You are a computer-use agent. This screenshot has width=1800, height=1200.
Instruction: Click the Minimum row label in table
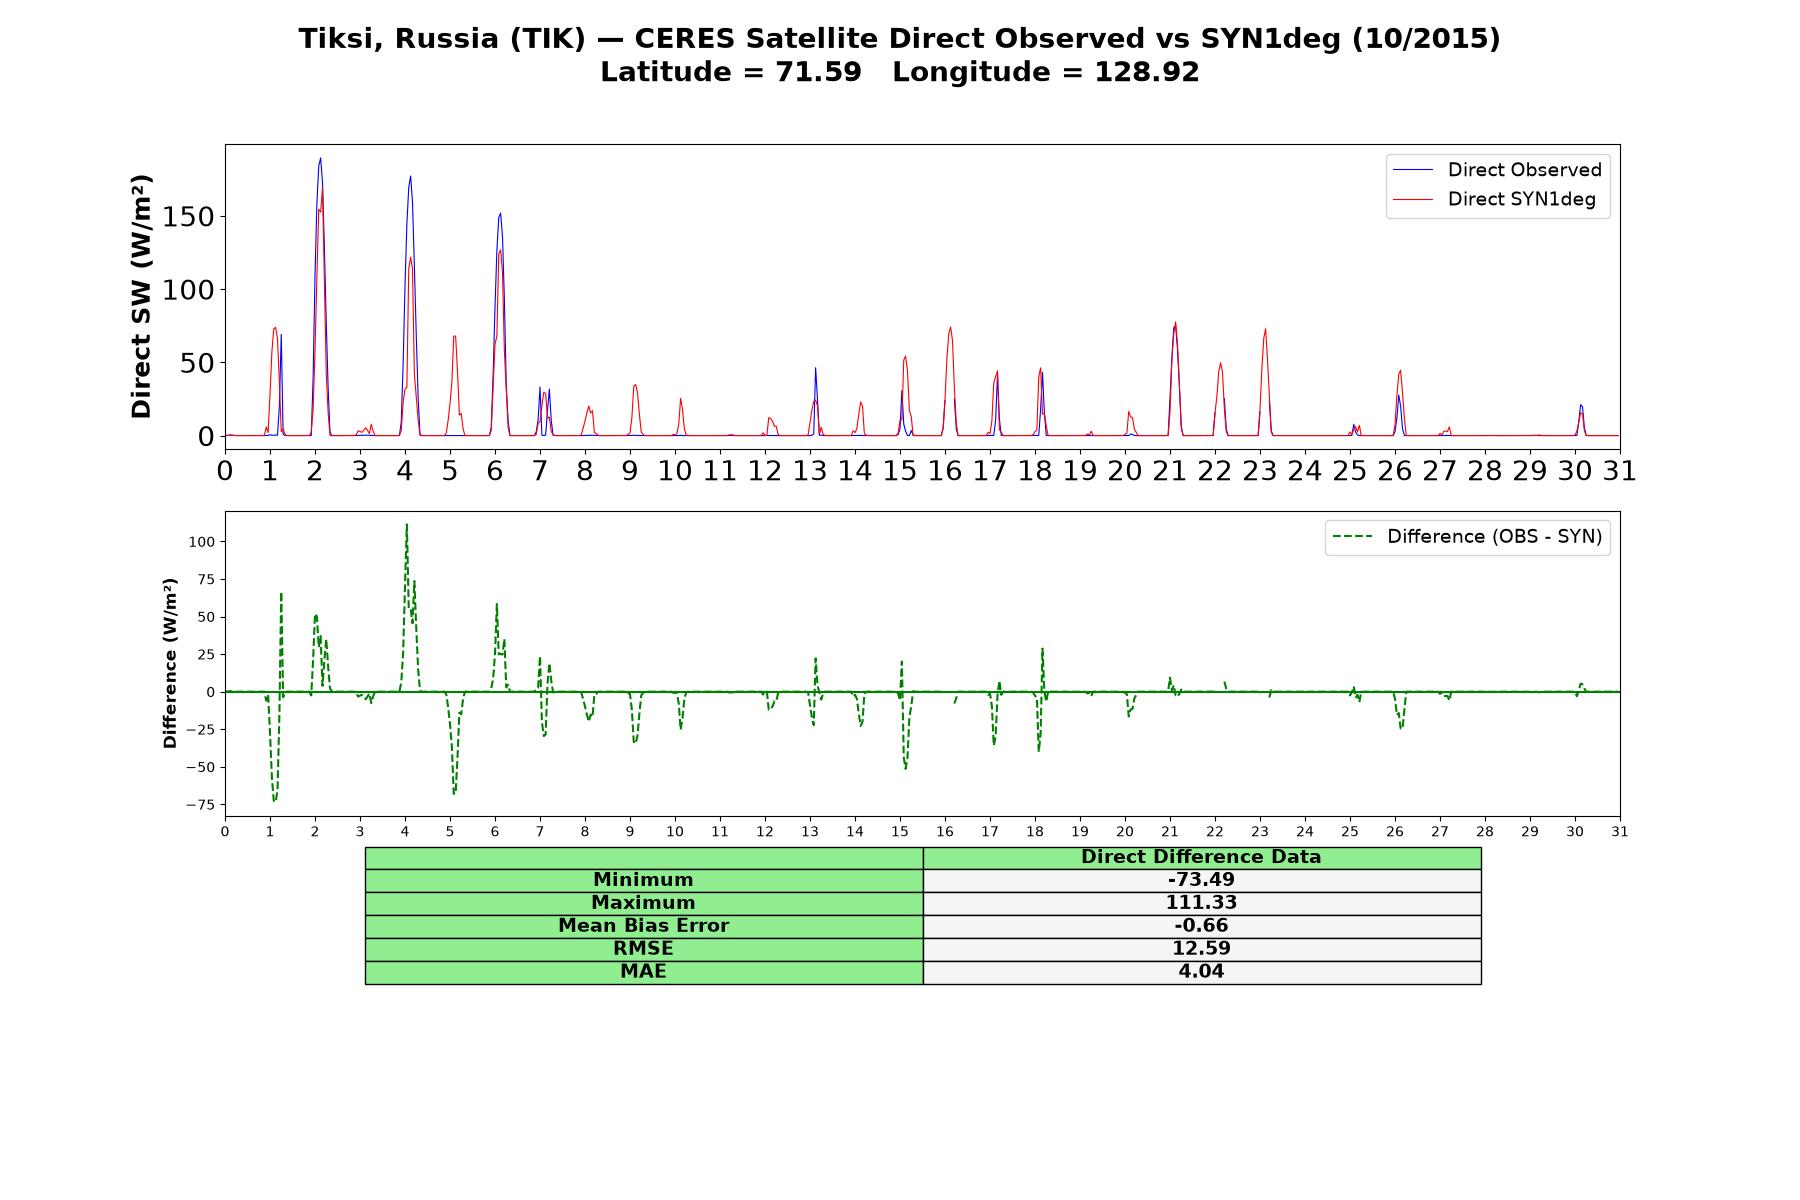tap(644, 880)
